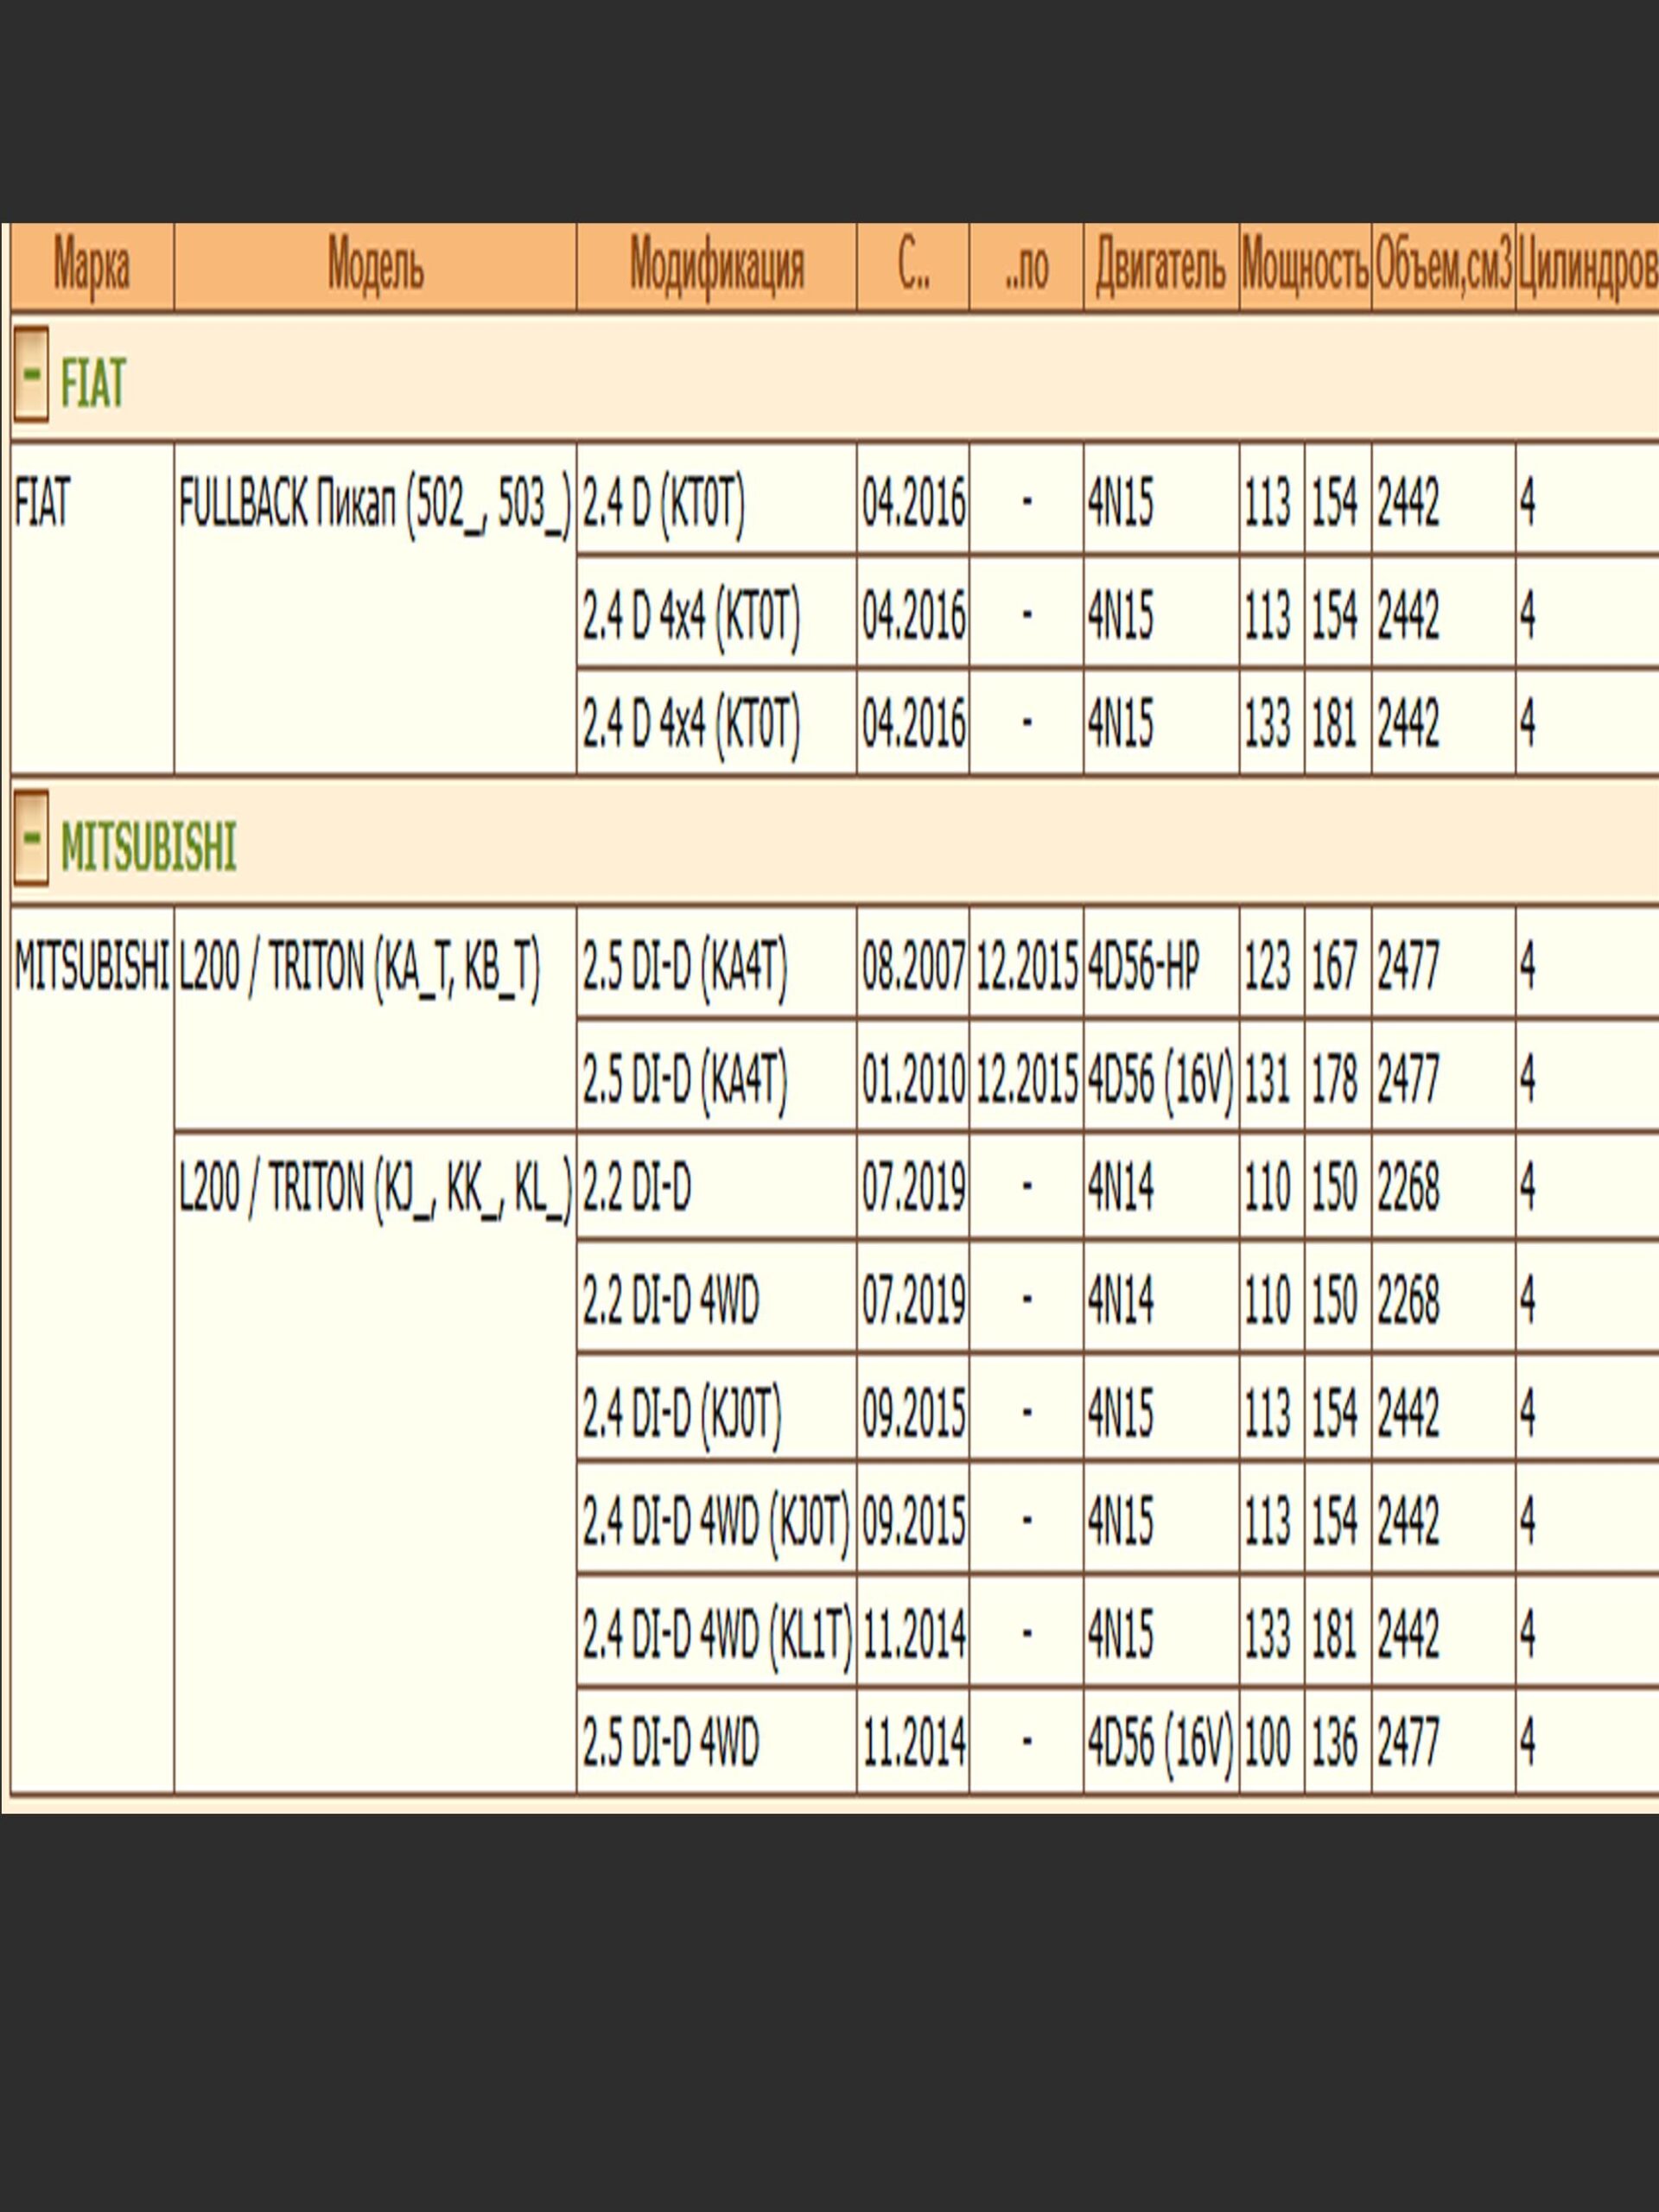
Task: Collapse the MITSUBISHI group
Action: point(31,838)
